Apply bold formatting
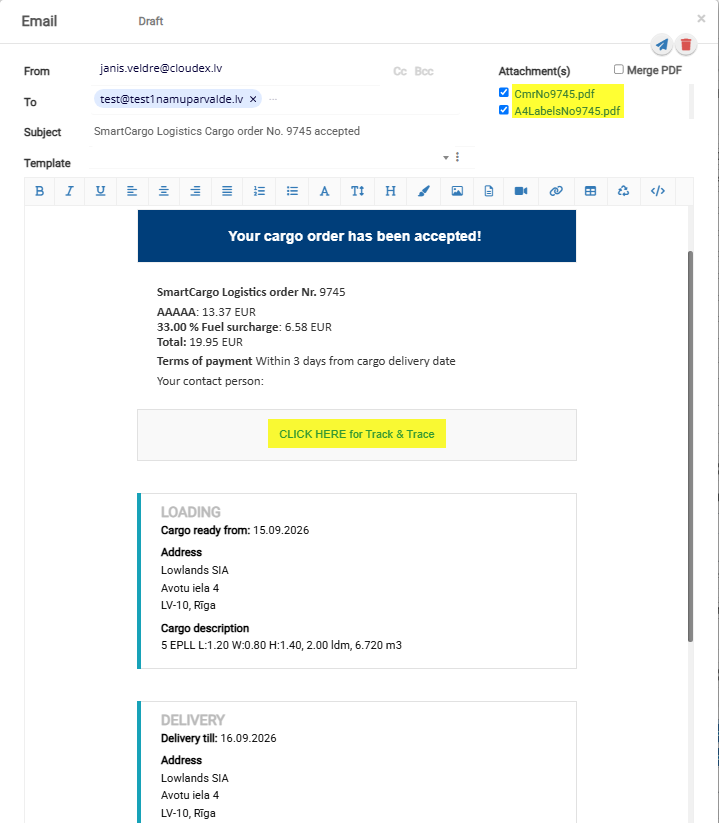The image size is (719, 823). point(39,191)
